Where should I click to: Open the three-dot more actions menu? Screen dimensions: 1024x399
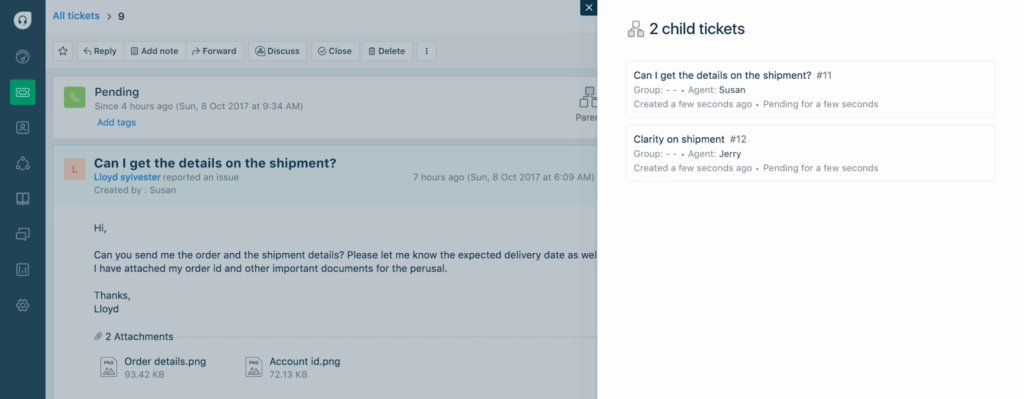(x=426, y=51)
